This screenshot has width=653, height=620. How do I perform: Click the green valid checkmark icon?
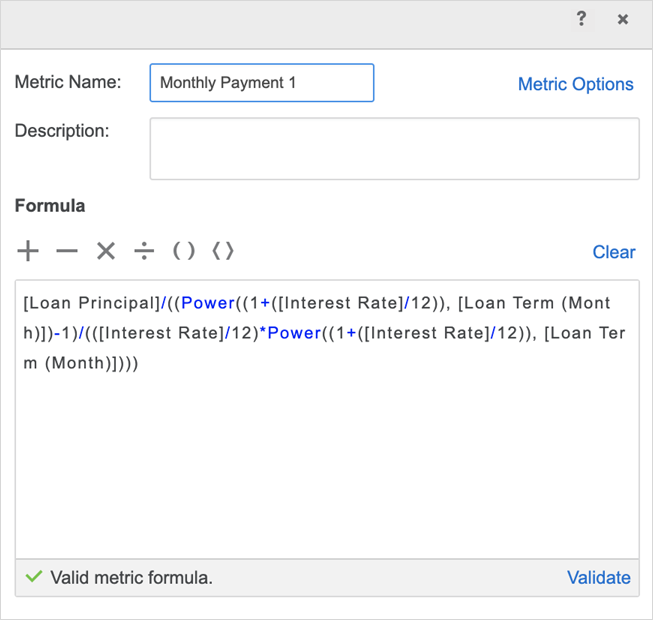tap(34, 577)
